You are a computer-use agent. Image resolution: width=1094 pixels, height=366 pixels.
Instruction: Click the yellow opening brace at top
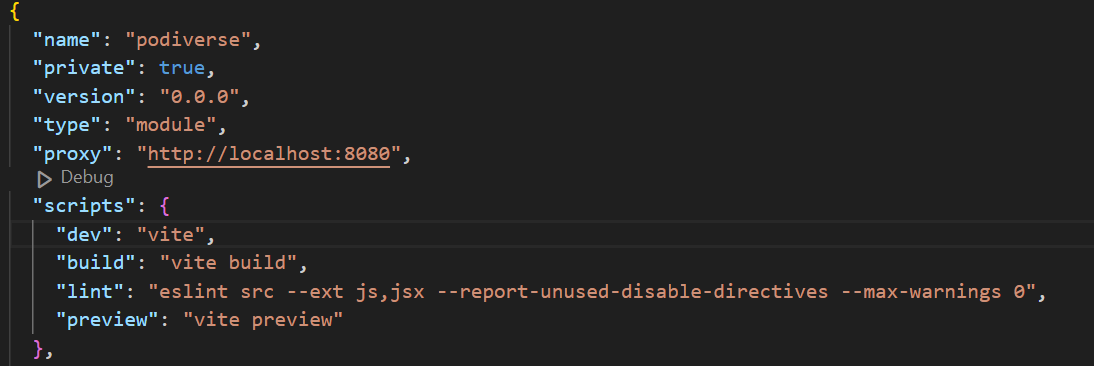point(15,11)
